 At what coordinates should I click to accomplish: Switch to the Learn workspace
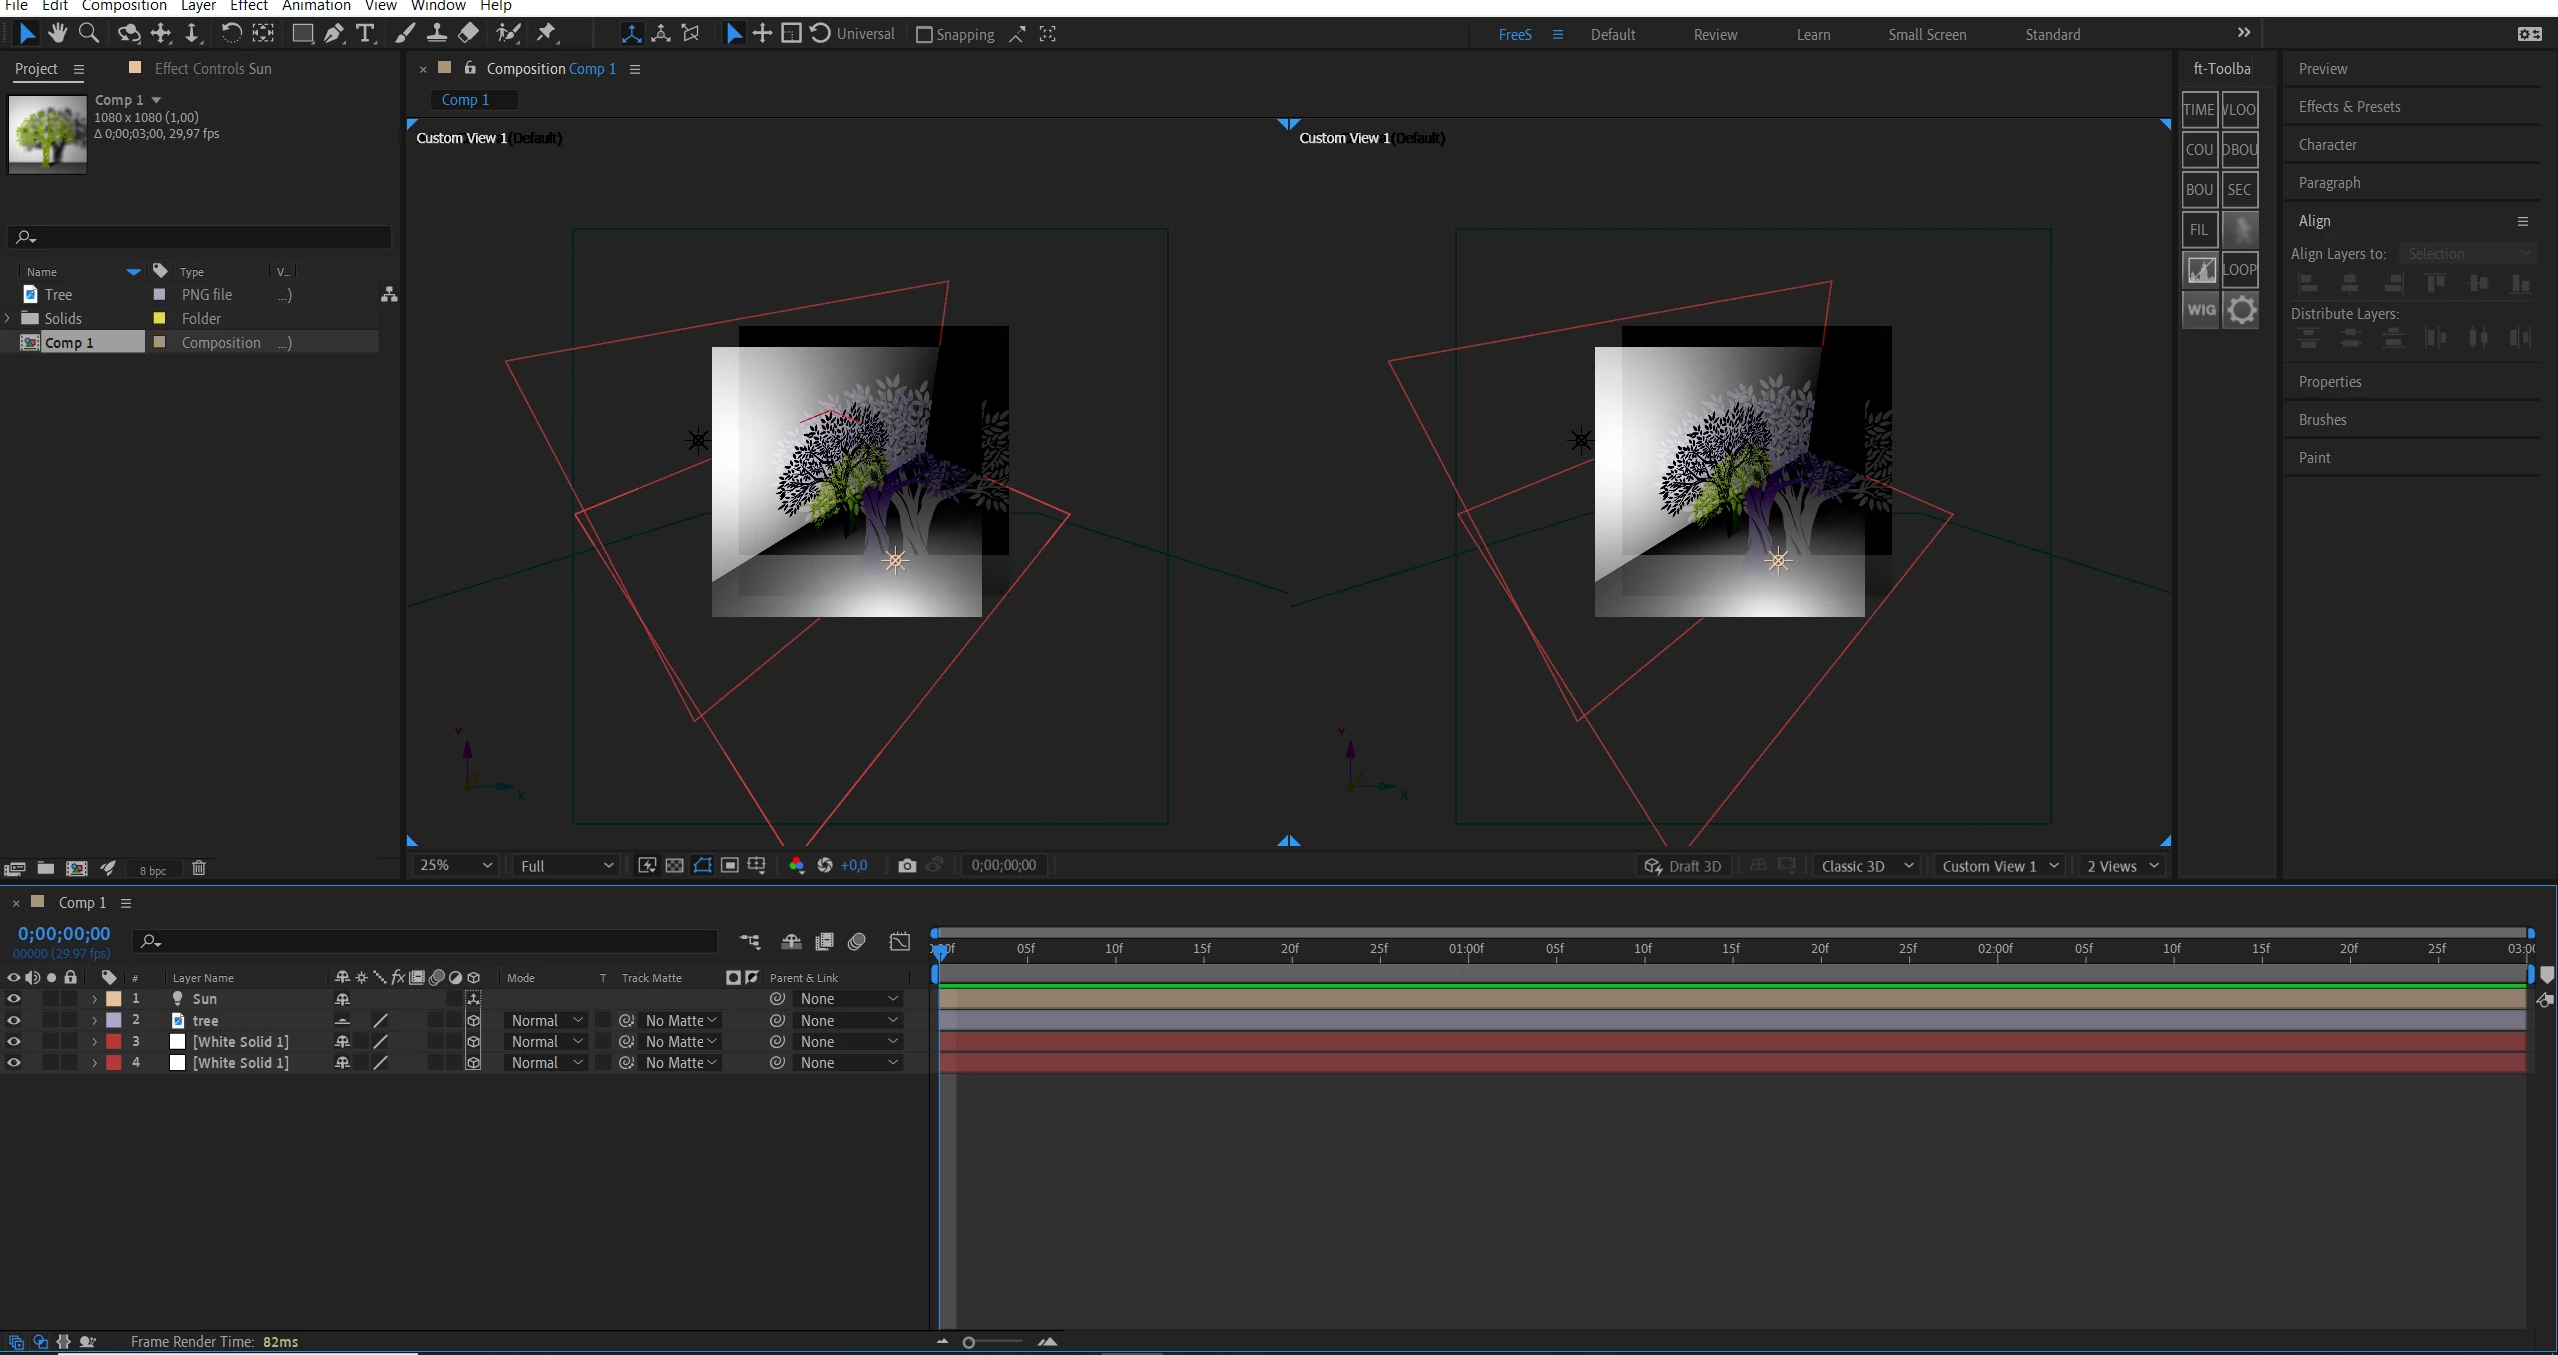click(1813, 35)
